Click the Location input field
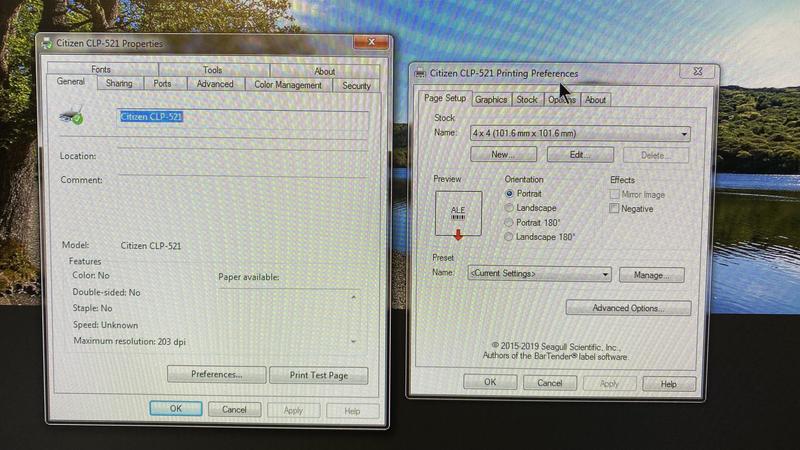 click(x=242, y=156)
